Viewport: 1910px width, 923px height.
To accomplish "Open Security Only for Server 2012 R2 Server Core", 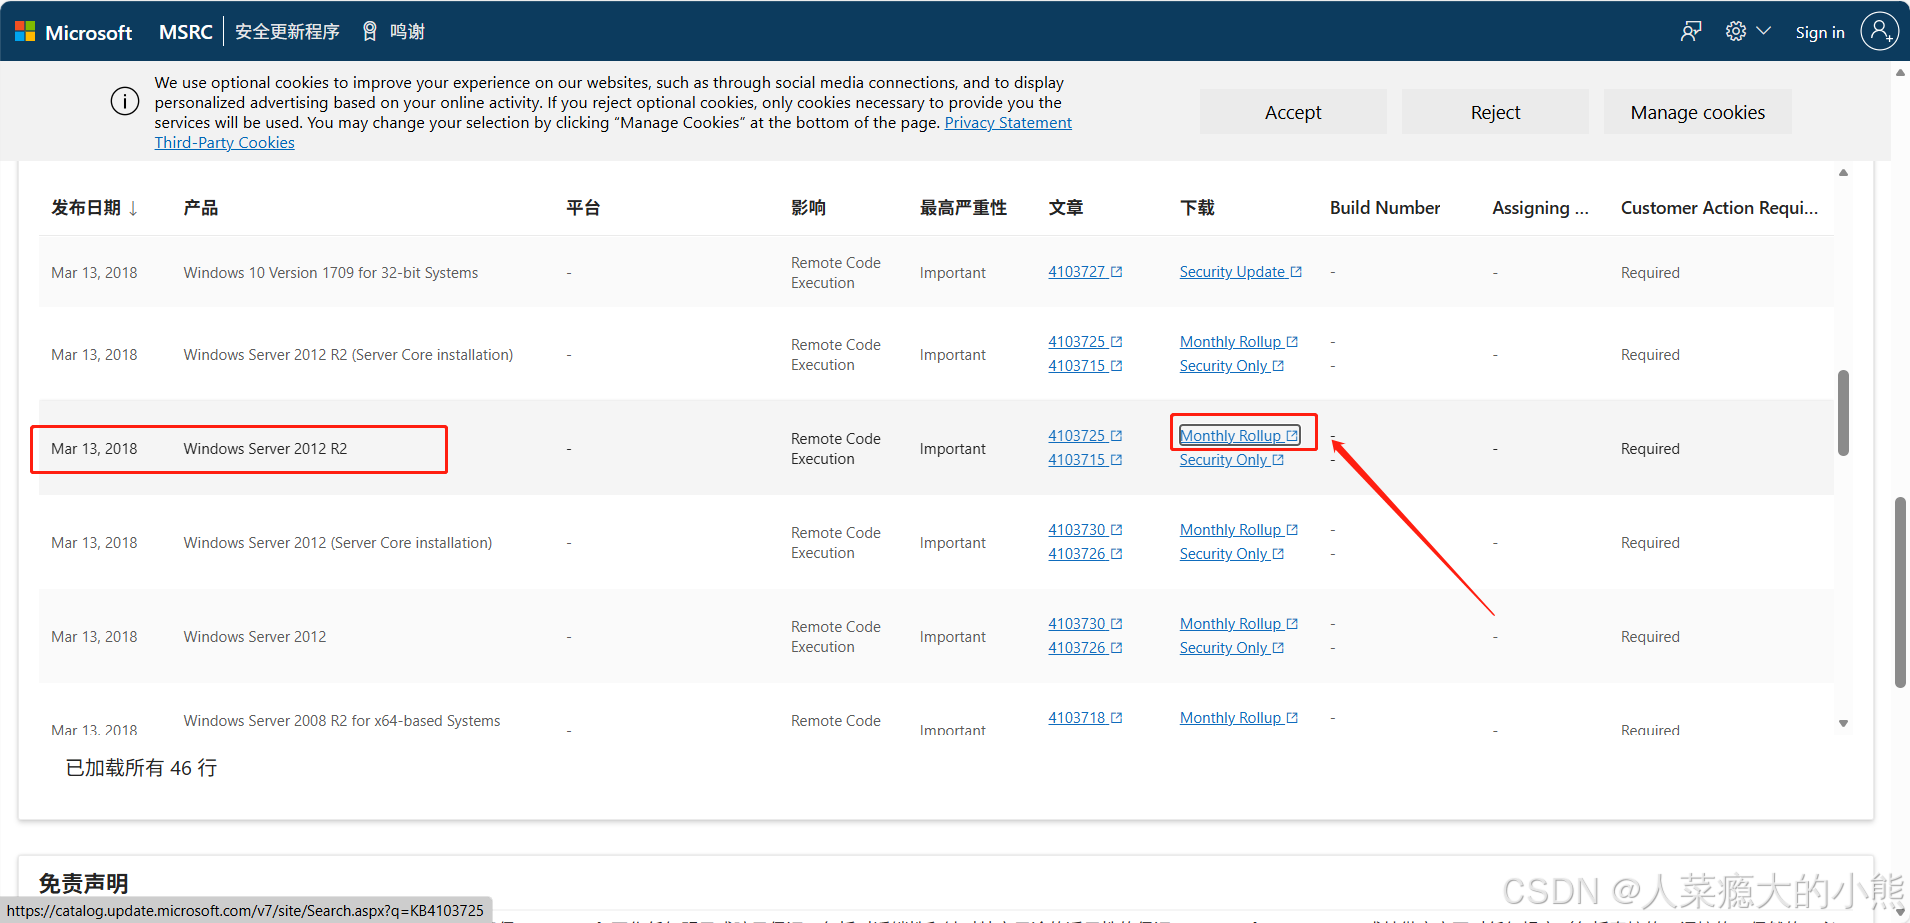I will [1231, 366].
